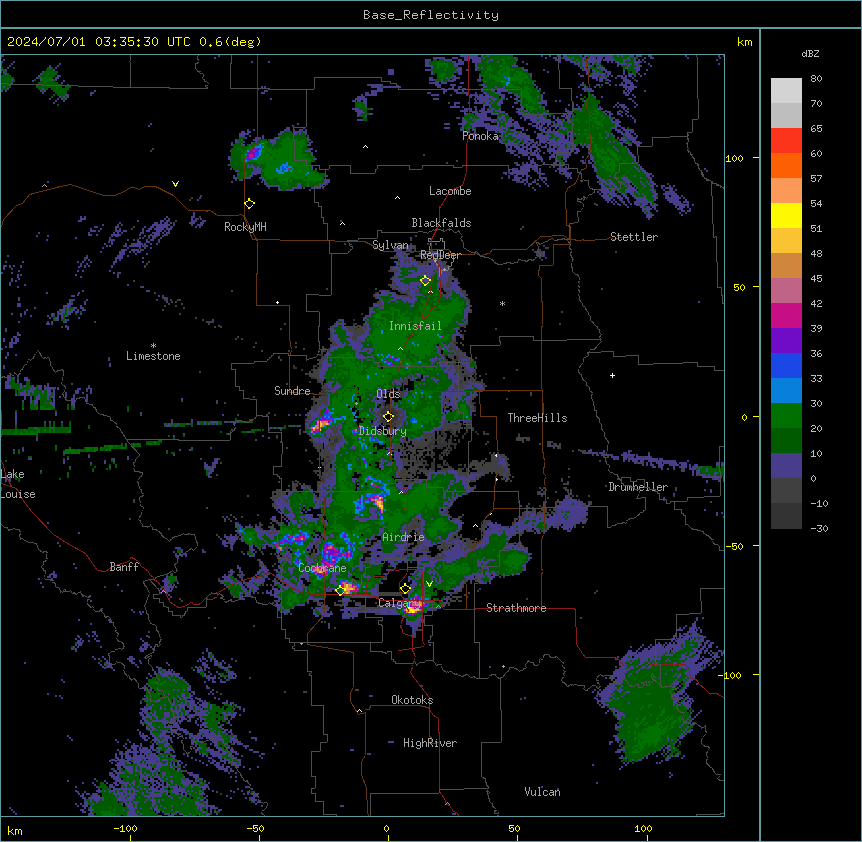Pick the red 60-65 dBZ legend swatch
The height and width of the screenshot is (842, 862).
point(786,141)
